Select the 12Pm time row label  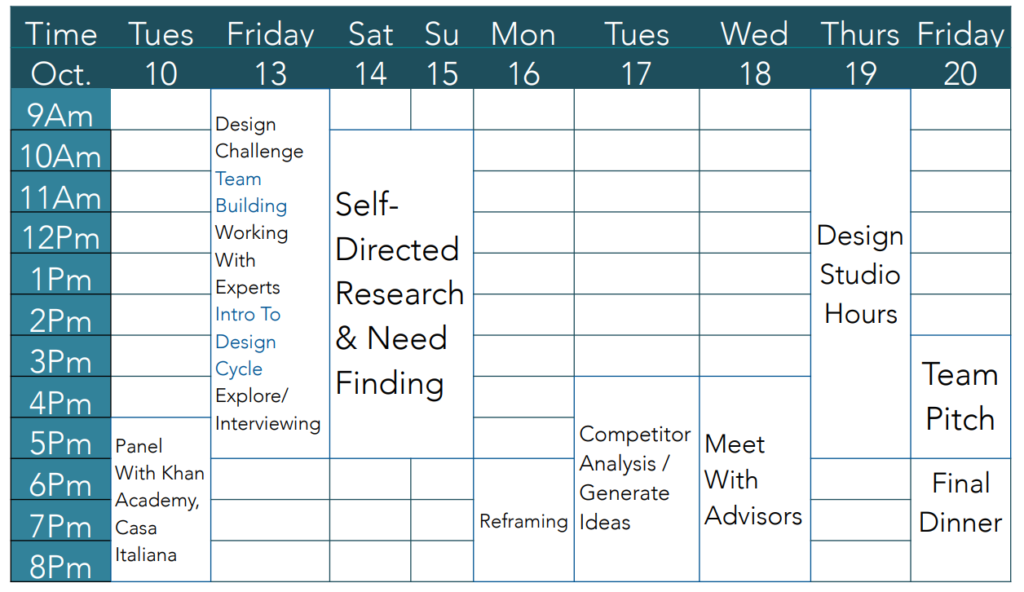click(x=61, y=239)
